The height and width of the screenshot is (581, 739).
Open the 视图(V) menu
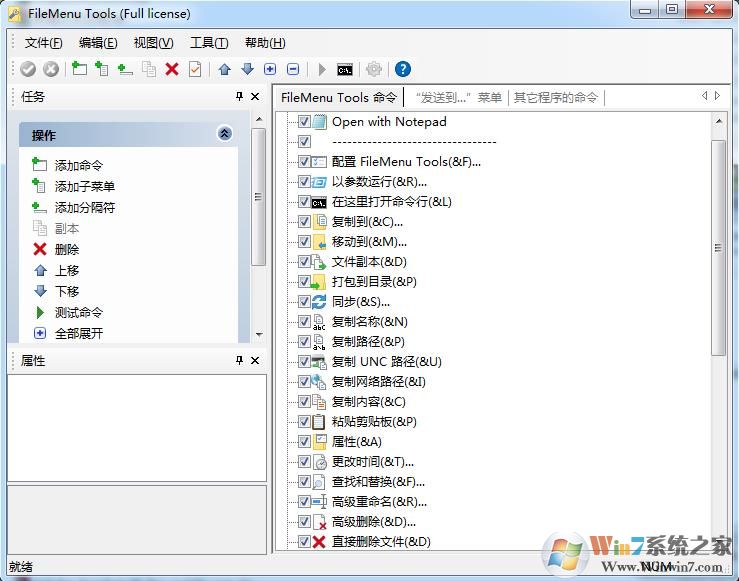154,43
